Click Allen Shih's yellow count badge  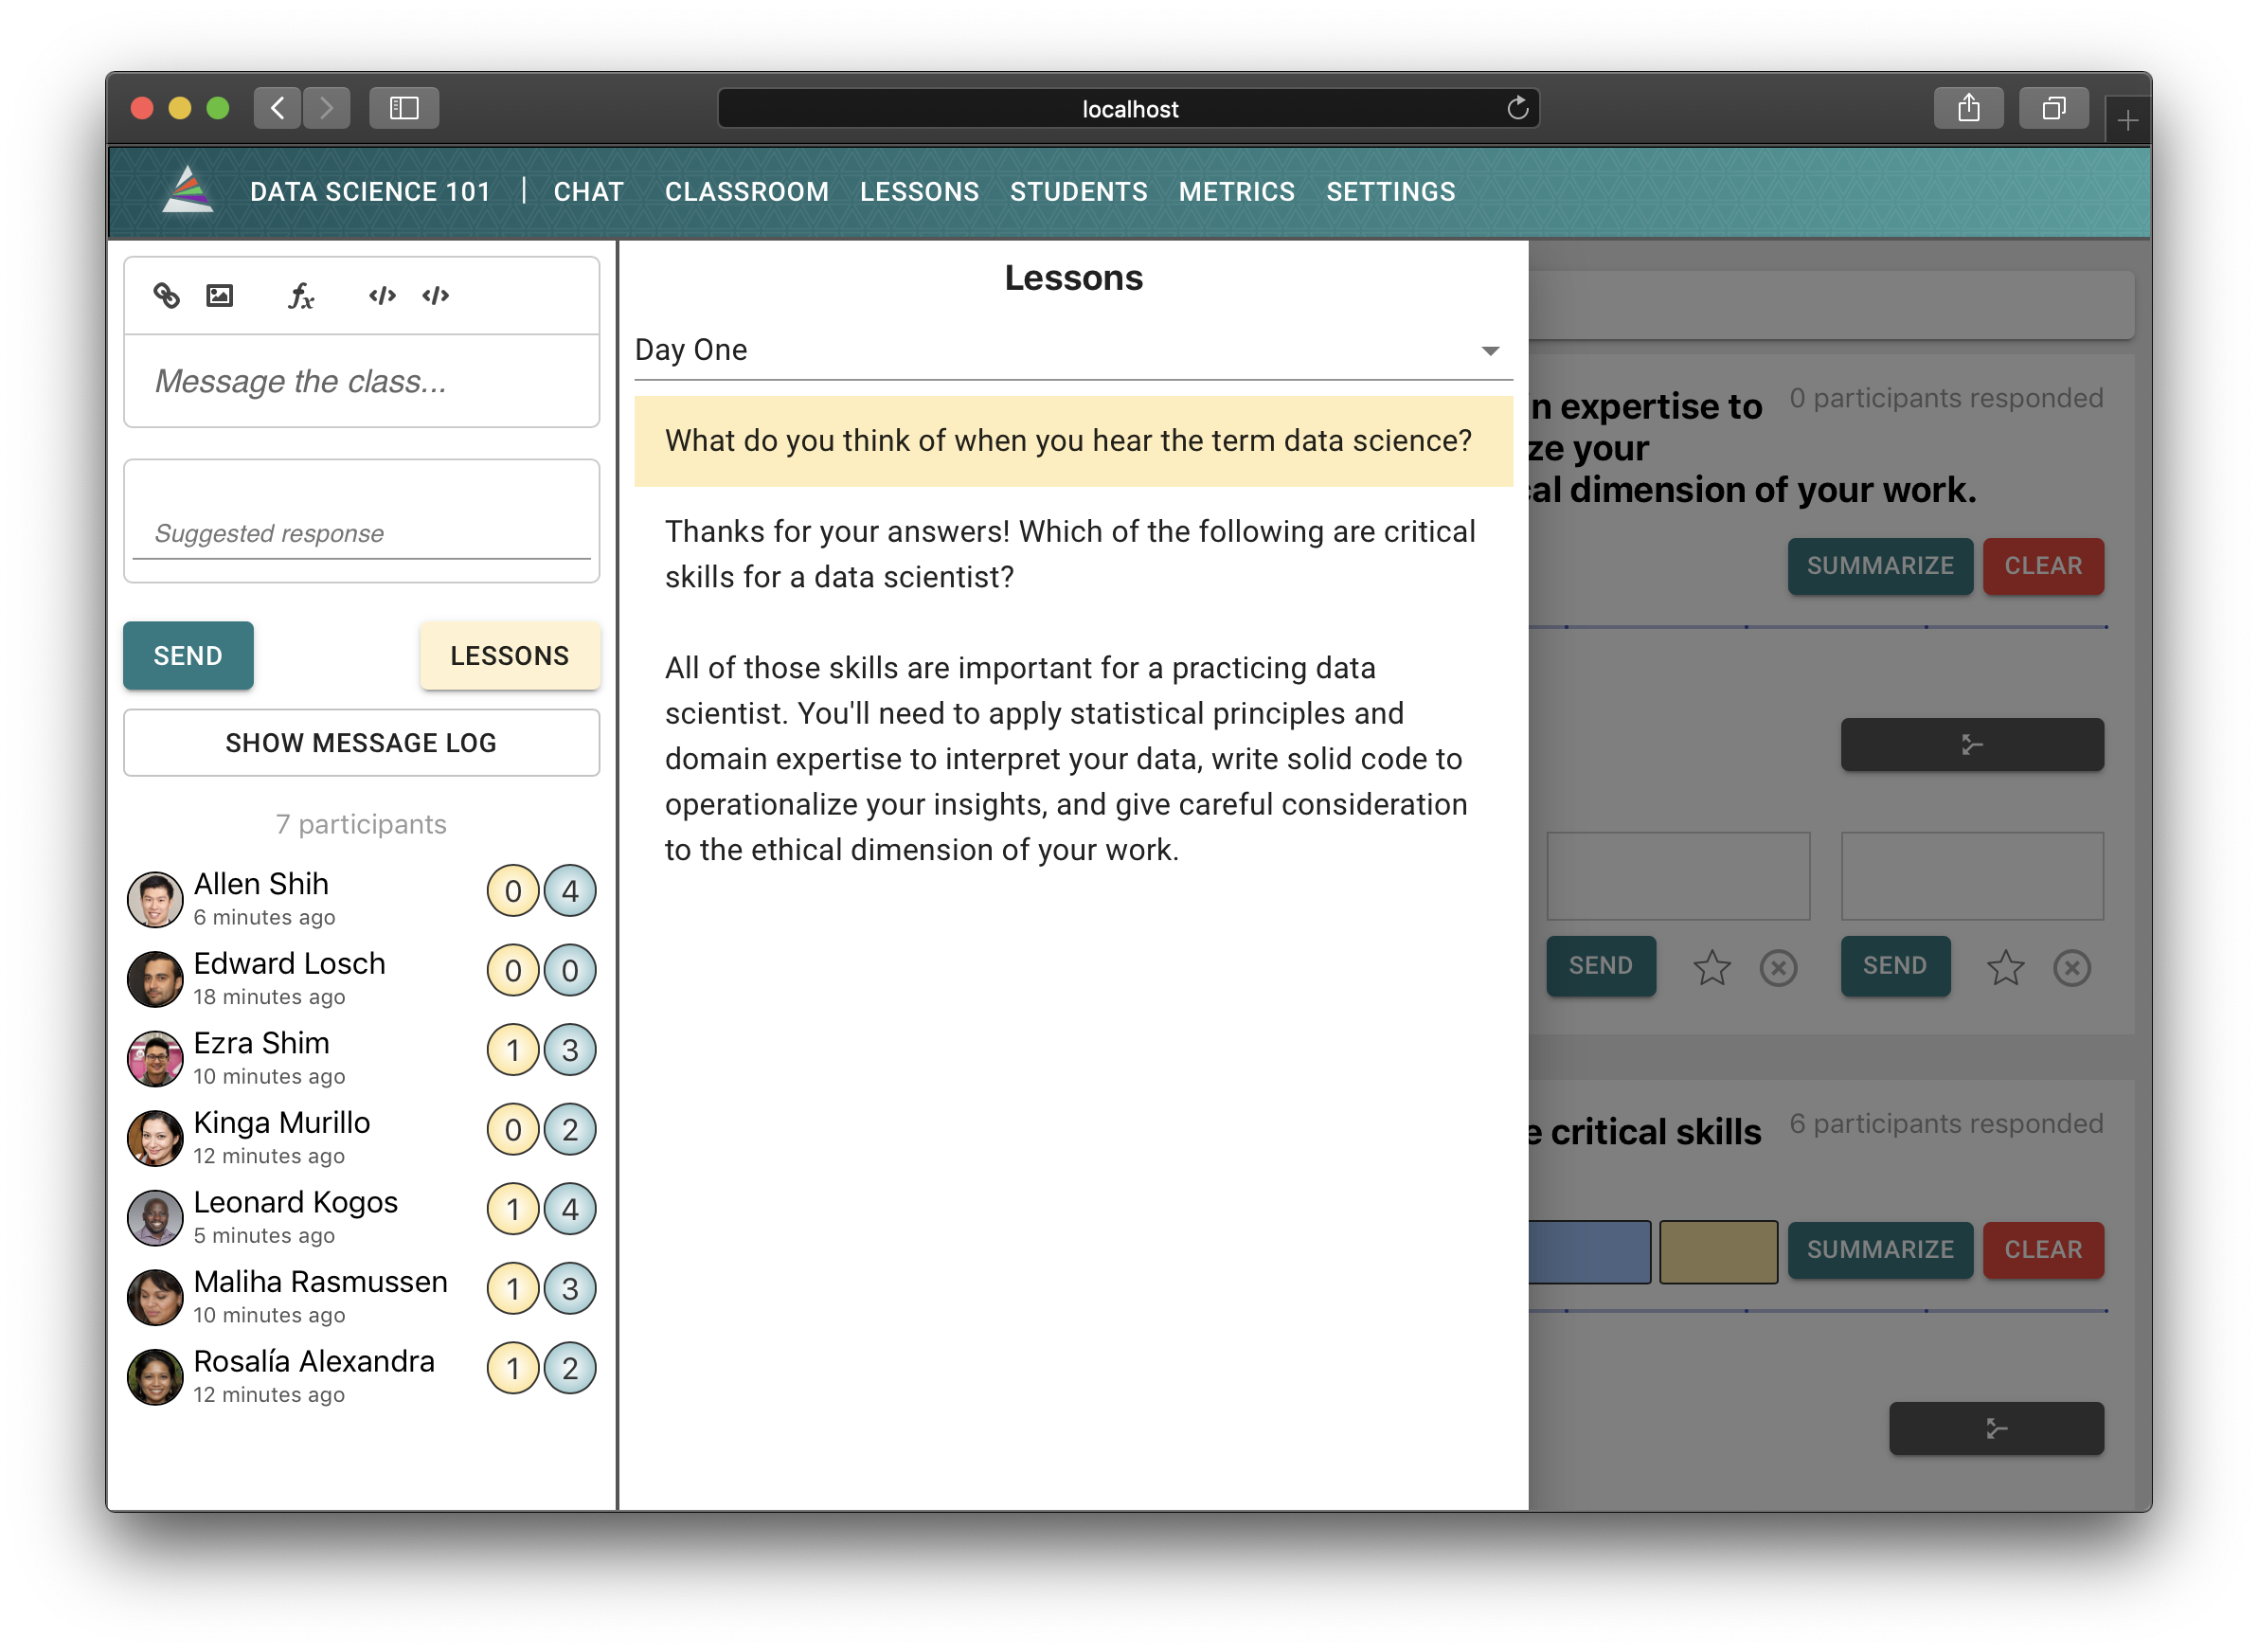coord(513,891)
